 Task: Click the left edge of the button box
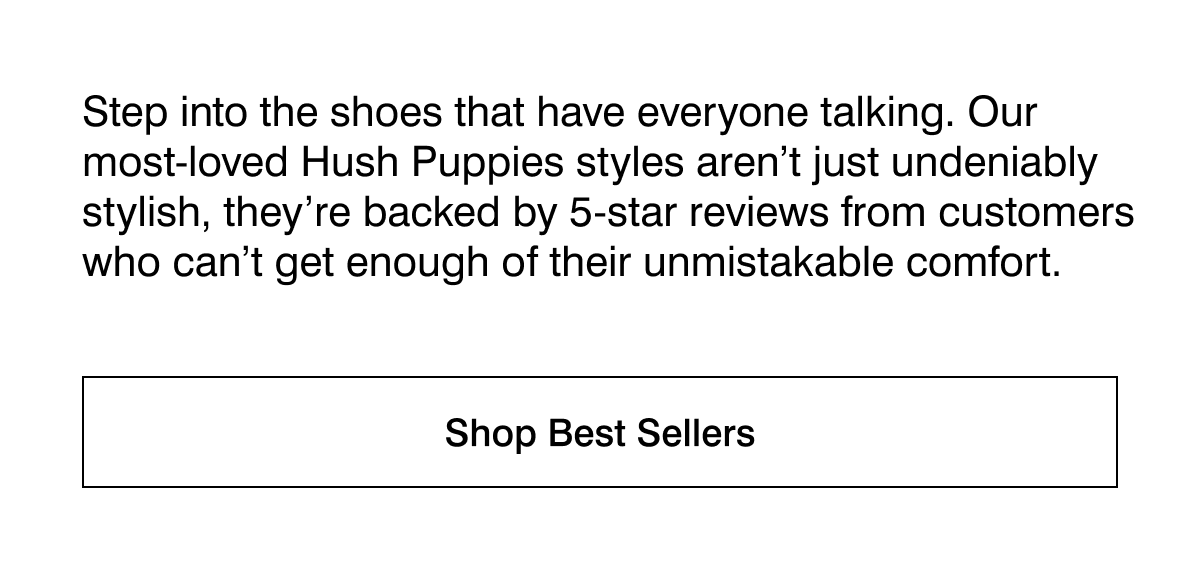pyautogui.click(x=83, y=432)
